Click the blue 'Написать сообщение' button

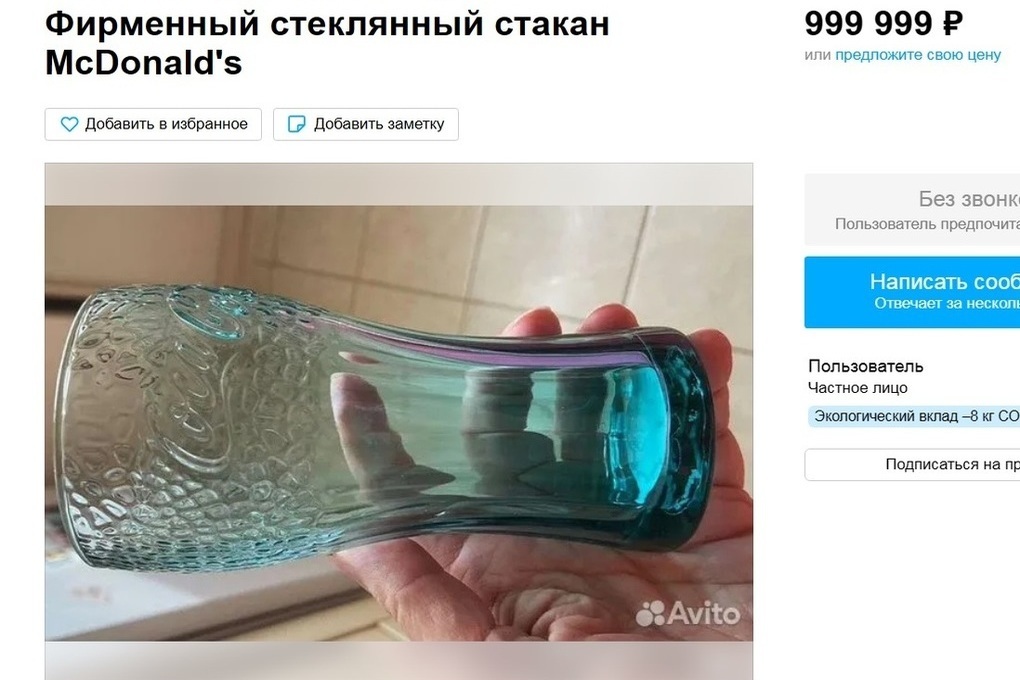[912, 292]
